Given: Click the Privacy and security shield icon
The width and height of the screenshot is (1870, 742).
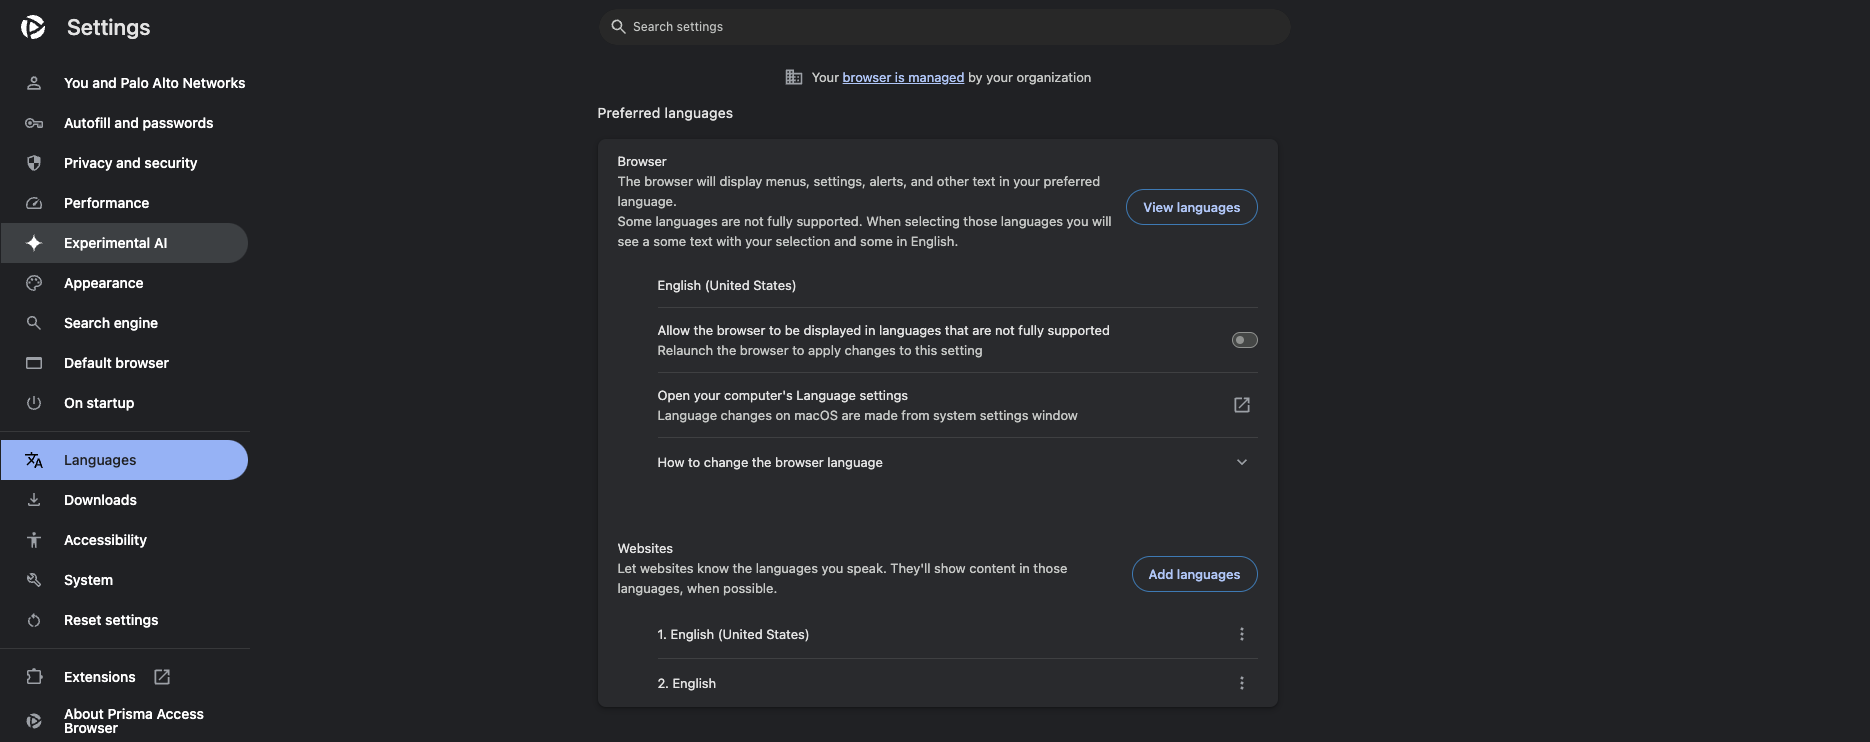Looking at the screenshot, I should point(34,163).
